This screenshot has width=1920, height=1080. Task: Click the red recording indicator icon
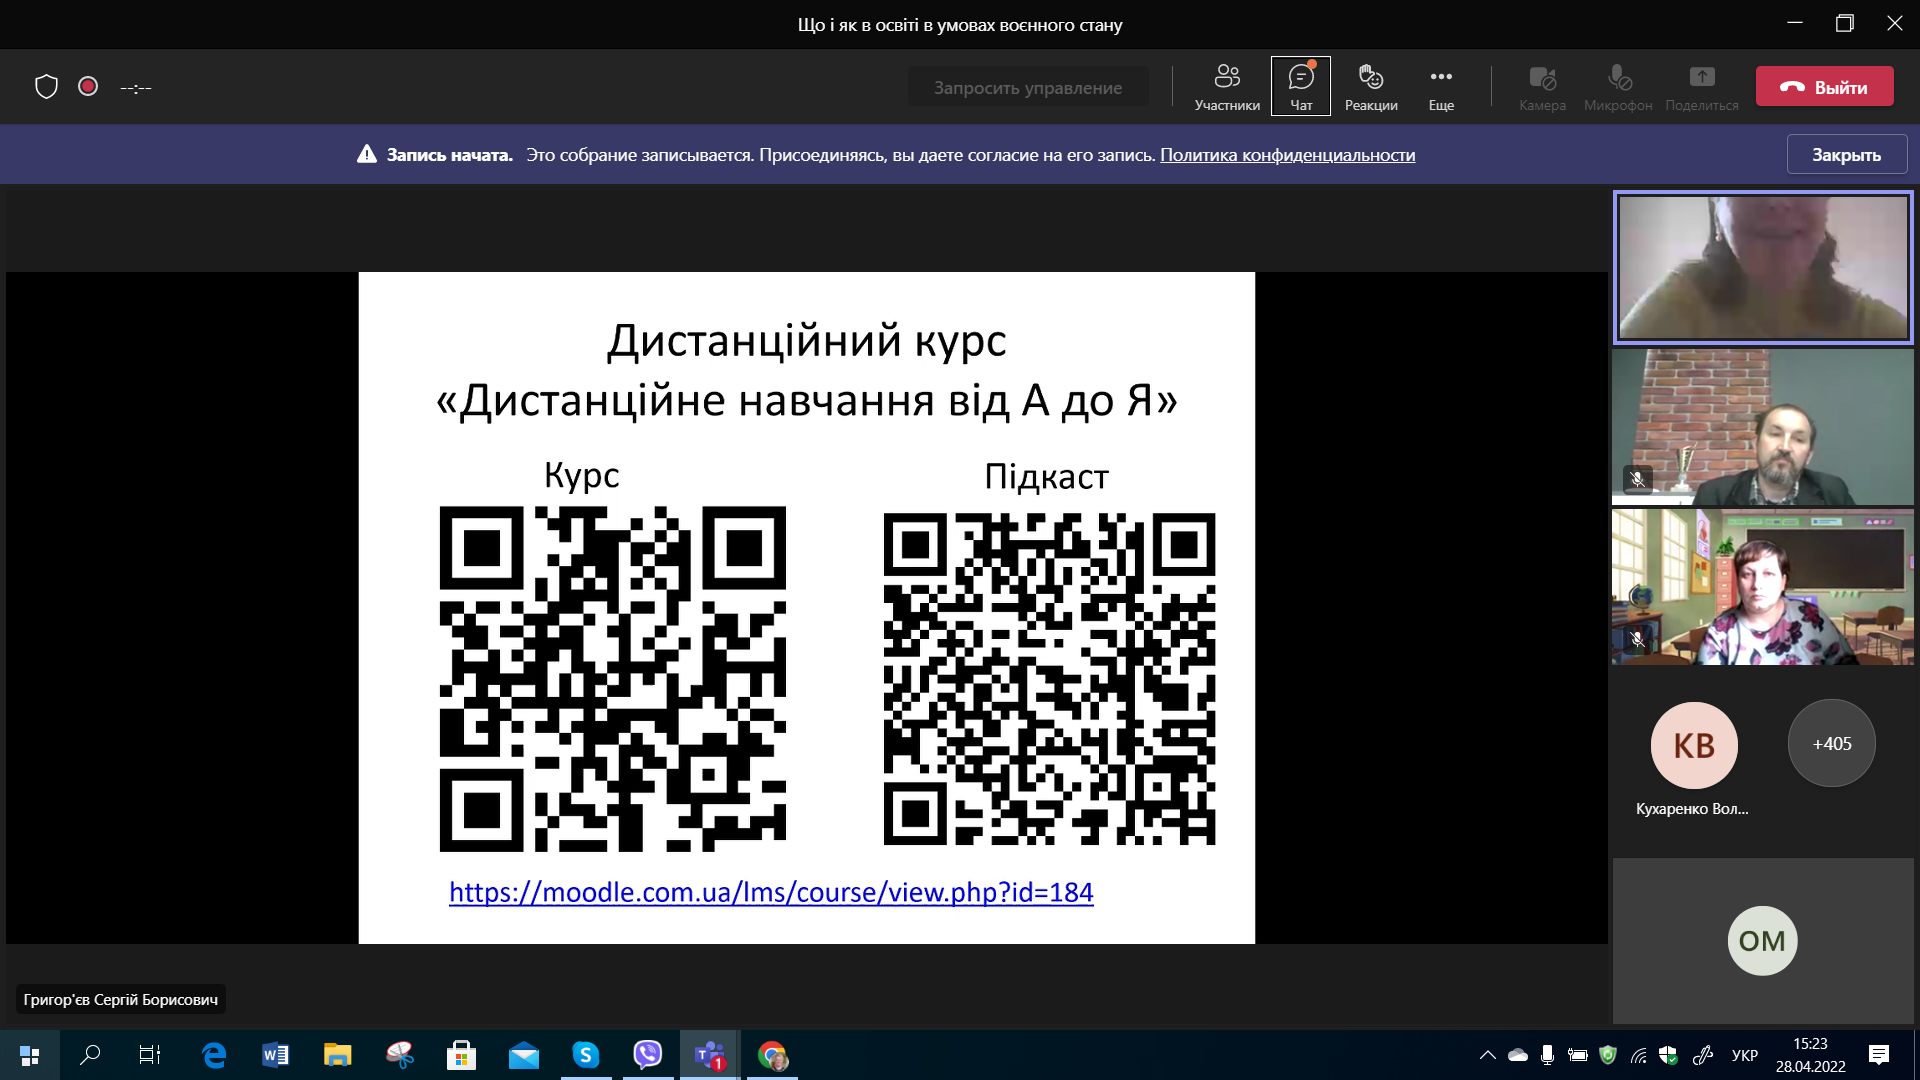88,87
